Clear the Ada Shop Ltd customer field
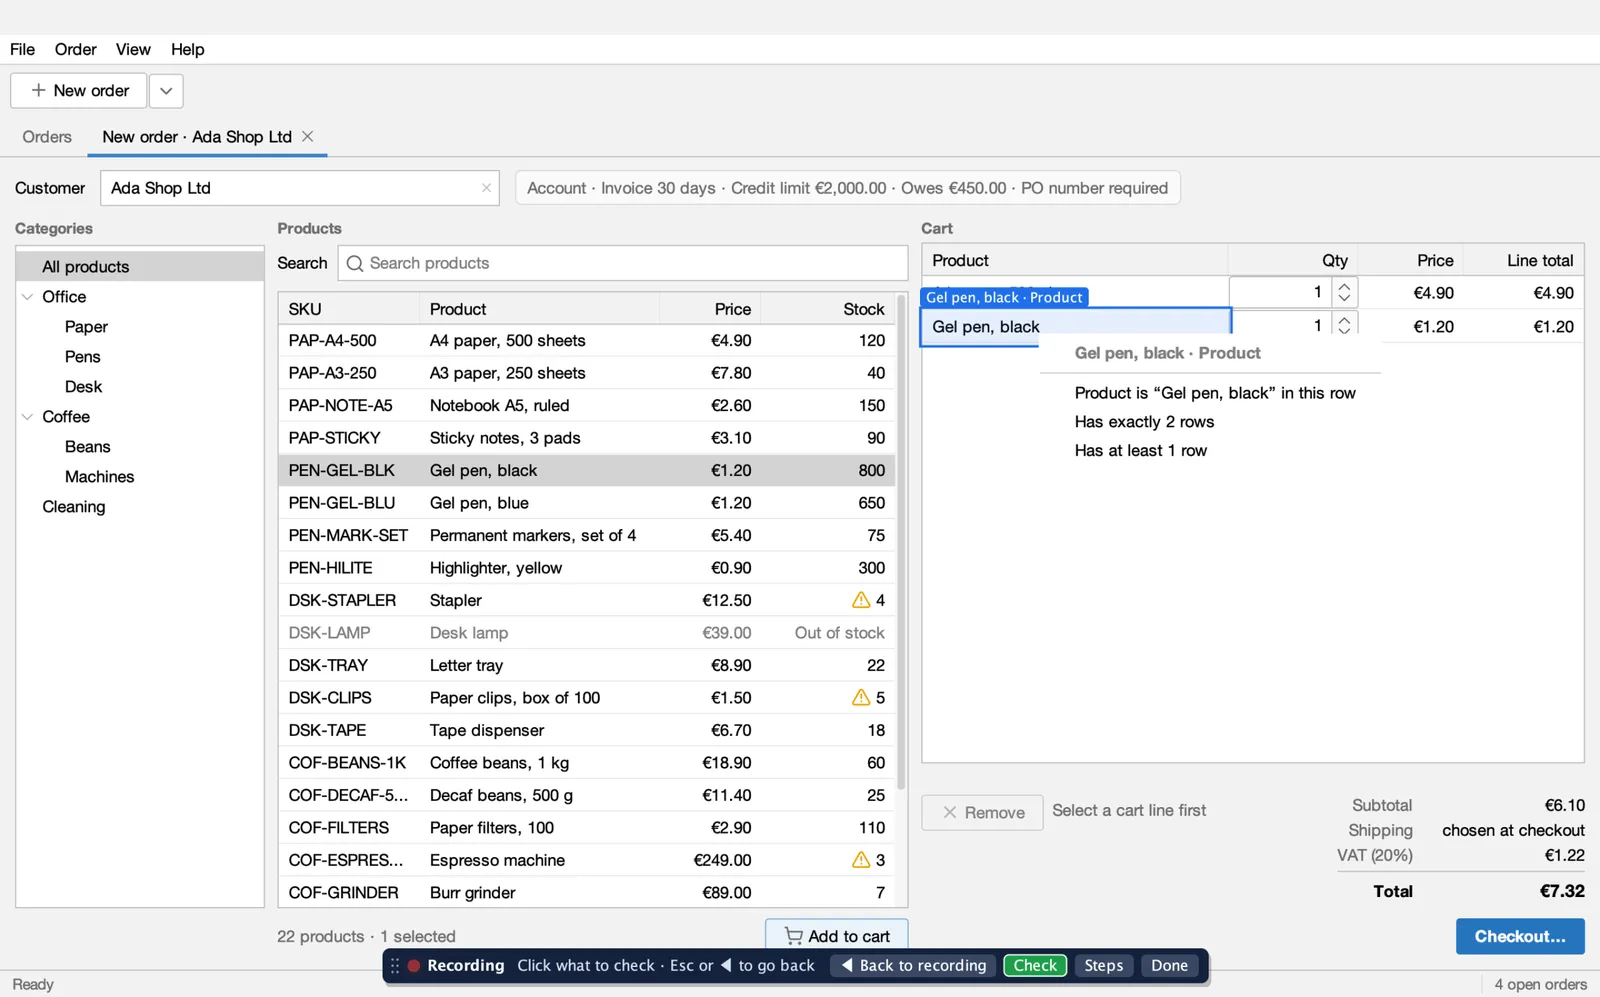The height and width of the screenshot is (997, 1600). click(x=486, y=188)
